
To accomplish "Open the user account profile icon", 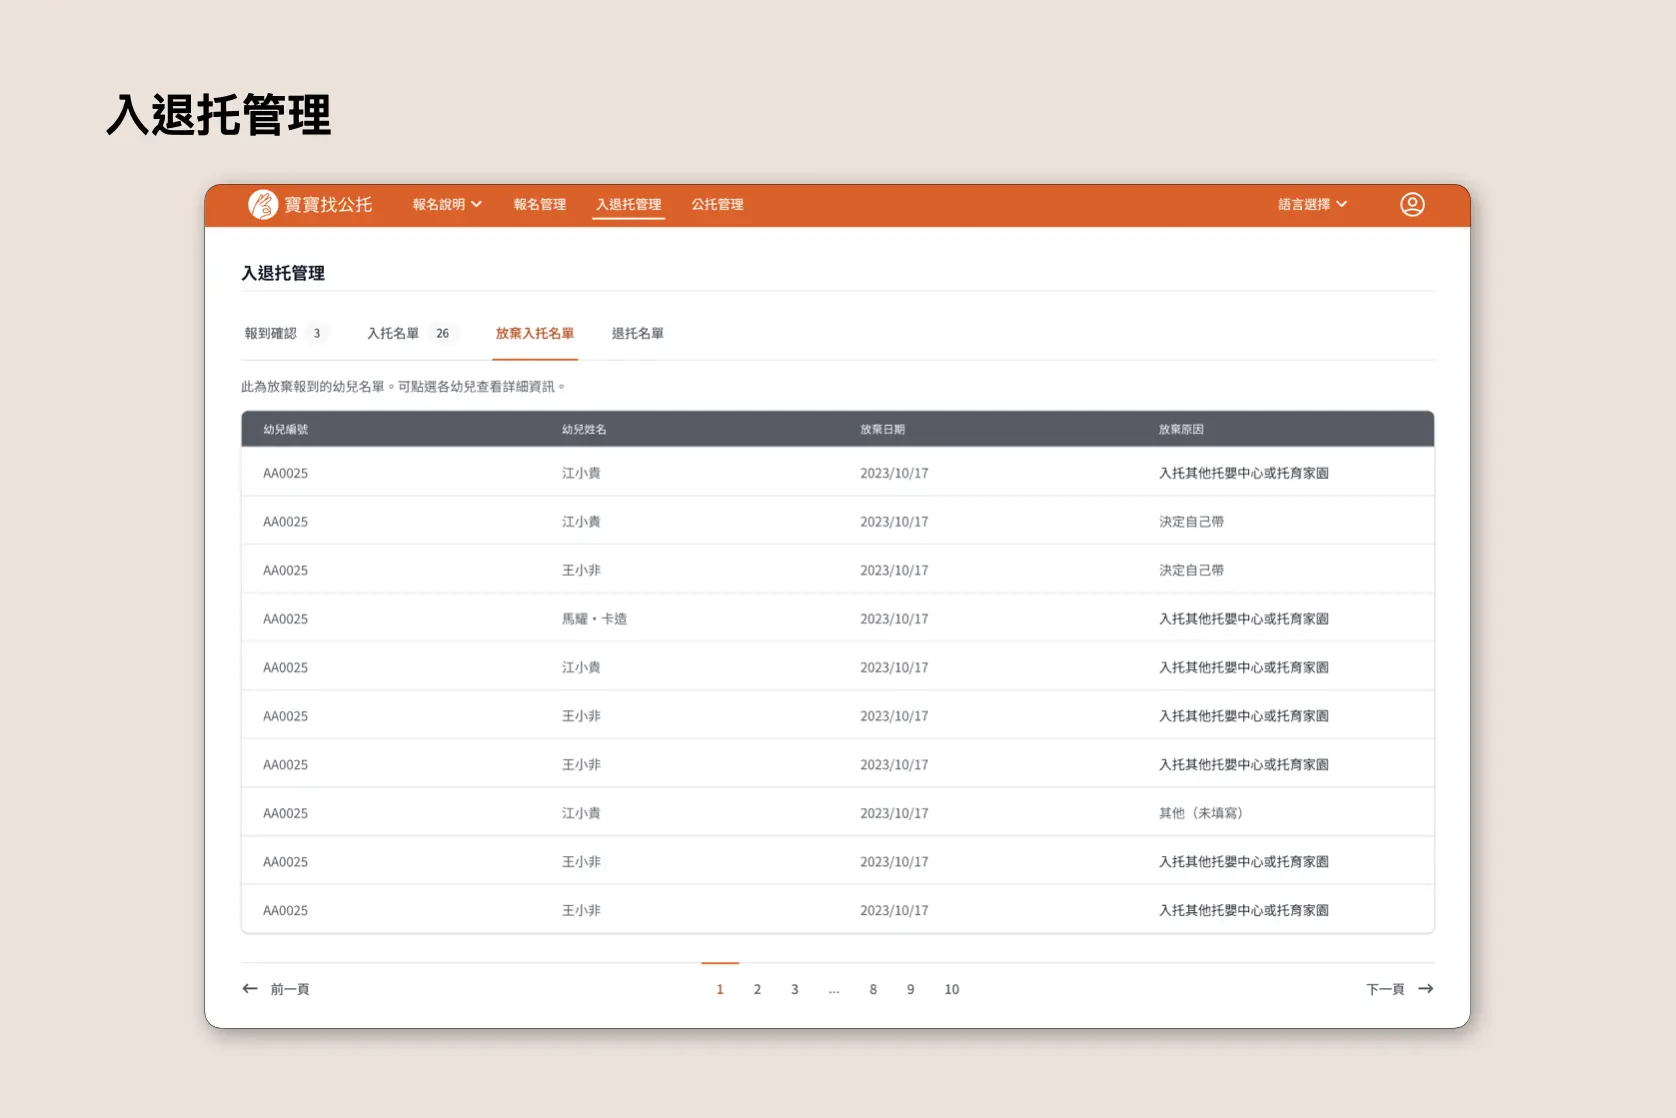I will 1411,204.
